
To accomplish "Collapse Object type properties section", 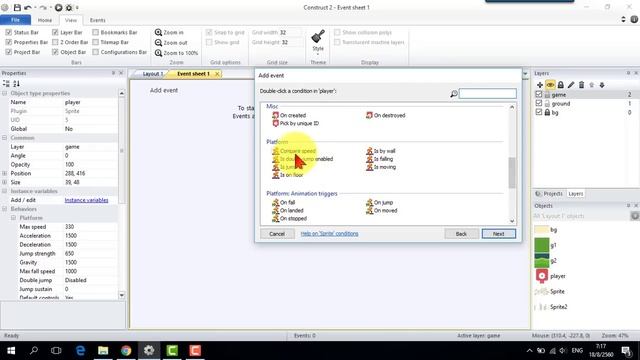I will [x=4, y=93].
